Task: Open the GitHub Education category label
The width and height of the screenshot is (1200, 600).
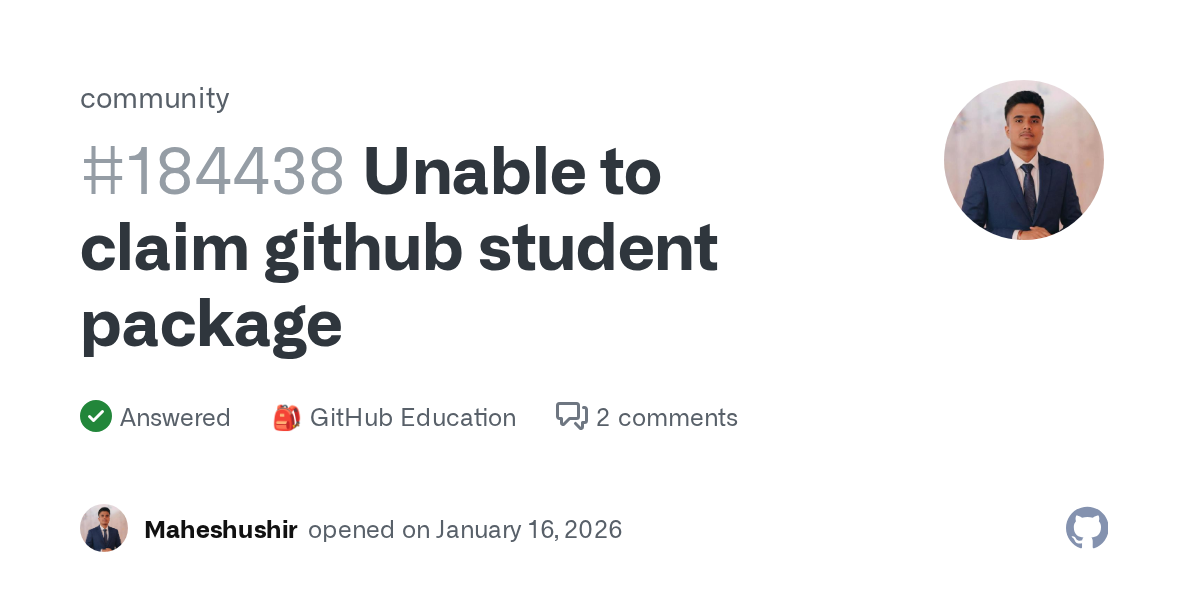Action: point(413,417)
